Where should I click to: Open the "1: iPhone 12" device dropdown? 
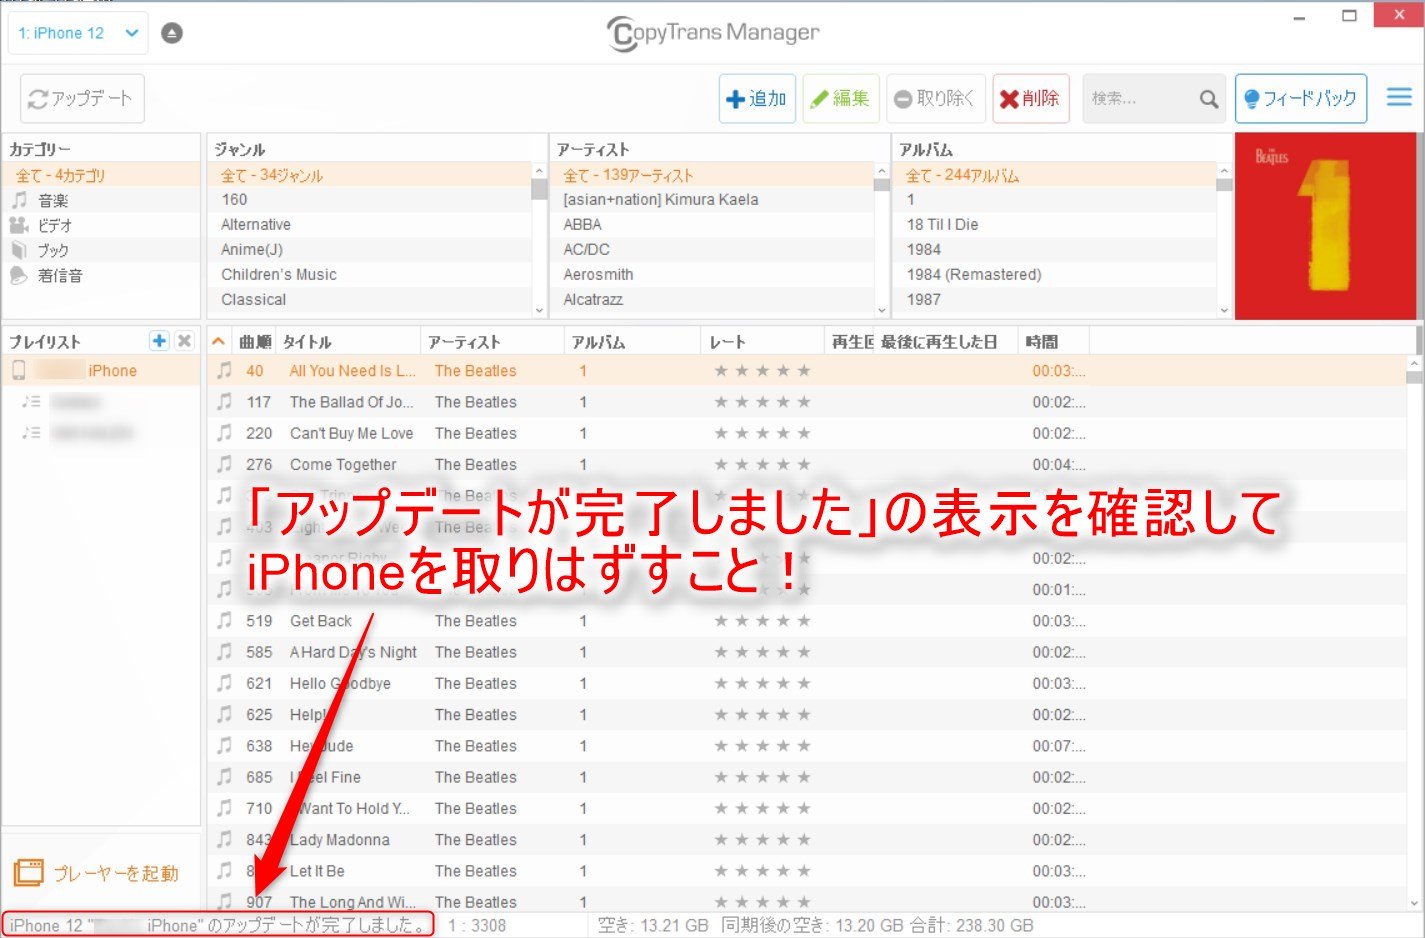tap(77, 31)
